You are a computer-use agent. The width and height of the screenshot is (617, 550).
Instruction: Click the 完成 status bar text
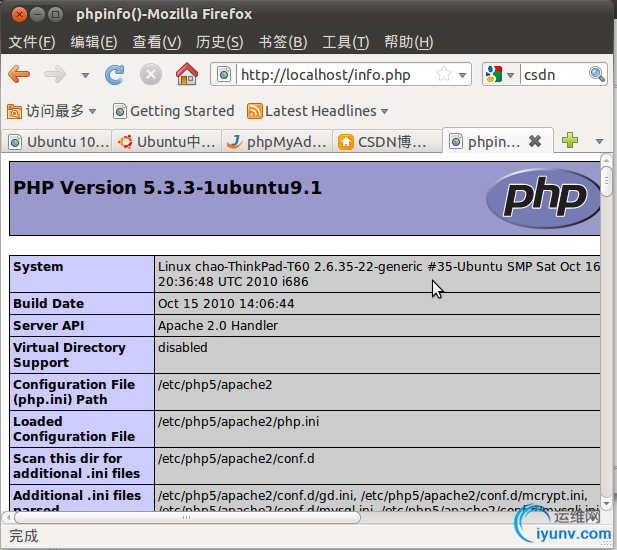click(x=24, y=536)
